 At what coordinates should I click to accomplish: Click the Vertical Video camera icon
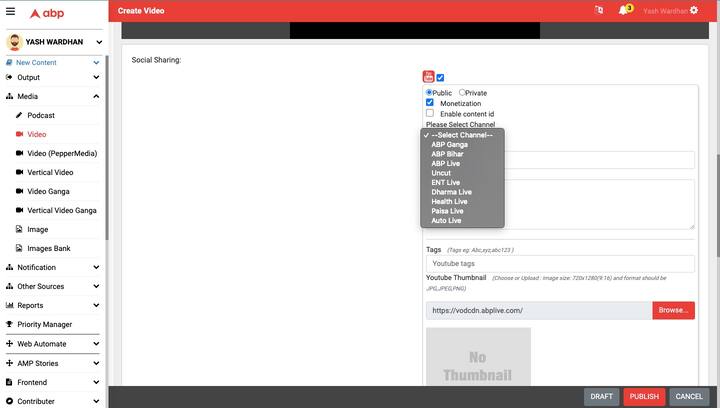19,172
